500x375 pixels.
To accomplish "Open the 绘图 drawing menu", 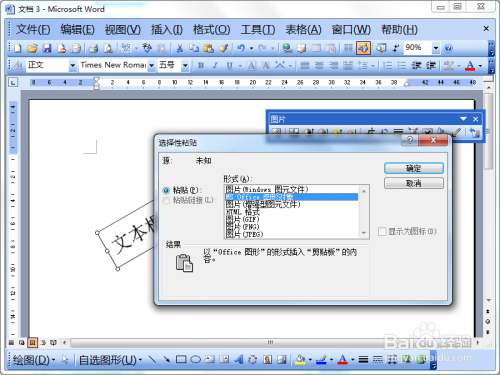I will [33, 360].
